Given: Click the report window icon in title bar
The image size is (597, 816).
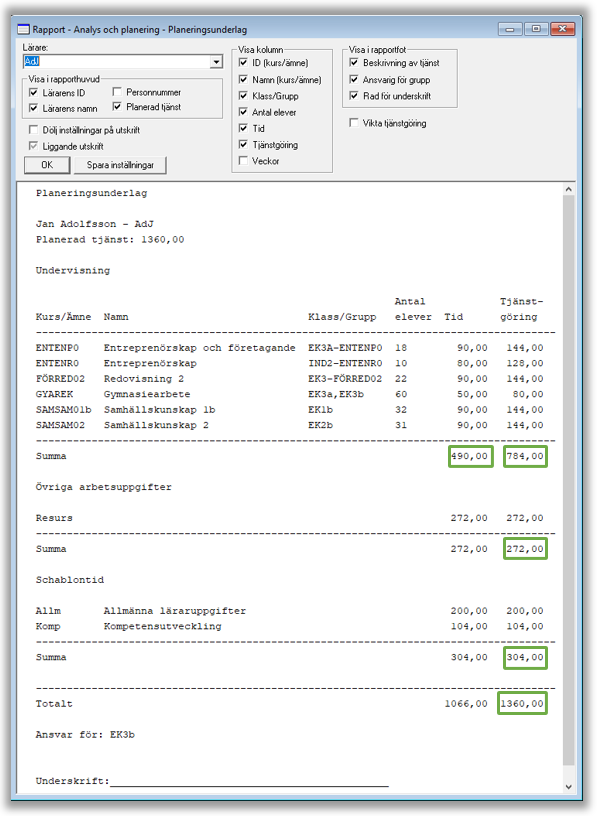Looking at the screenshot, I should point(23,29).
